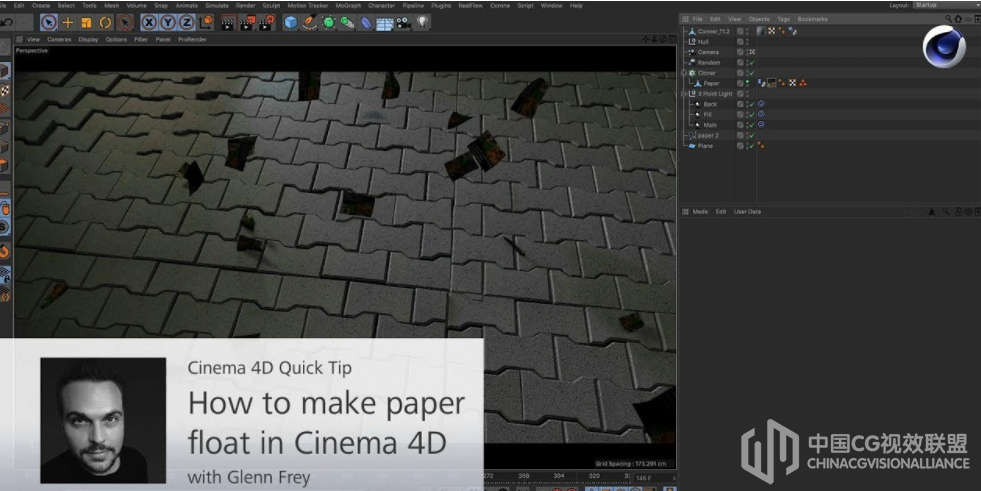981x491 pixels.
Task: Collapse the Cloner object tree
Action: tap(684, 73)
